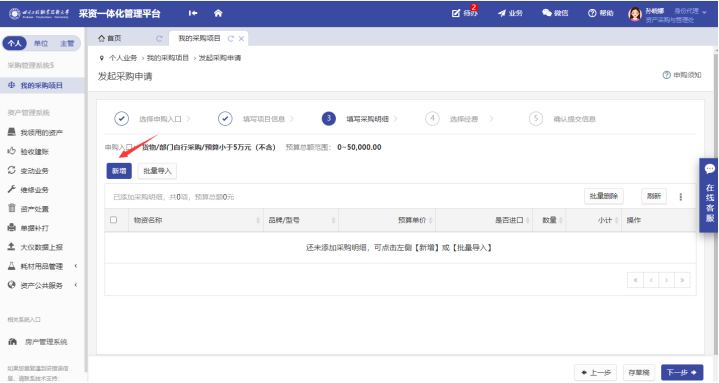Click the 批量删除 button
This screenshot has height=383, width=719.
(x=603, y=196)
